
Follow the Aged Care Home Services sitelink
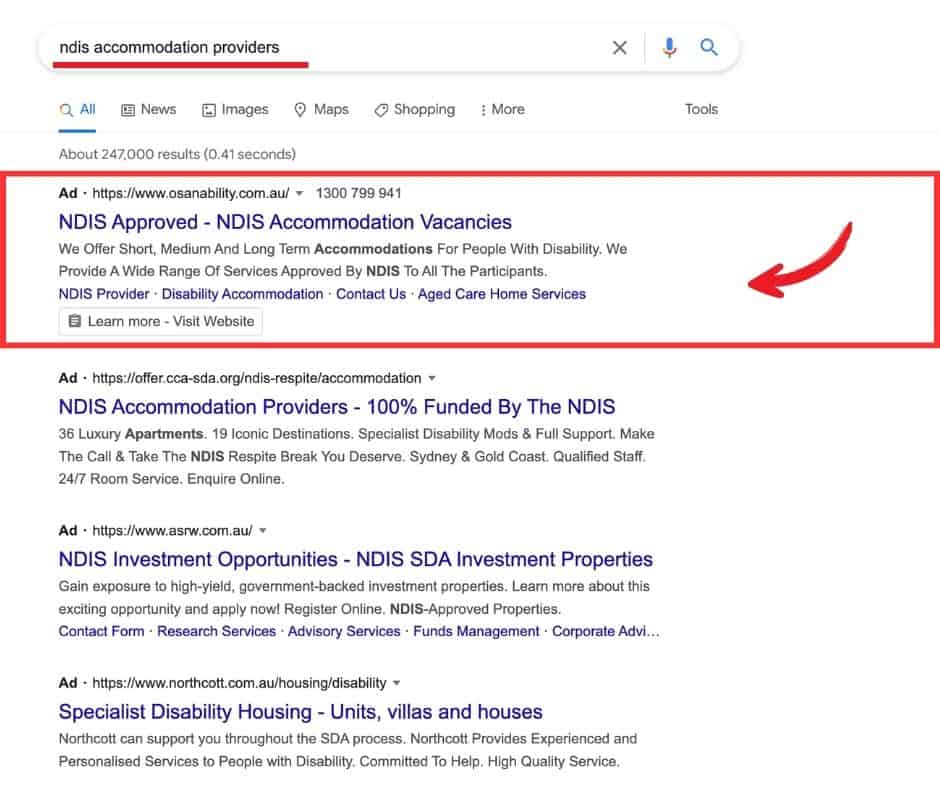coord(501,294)
